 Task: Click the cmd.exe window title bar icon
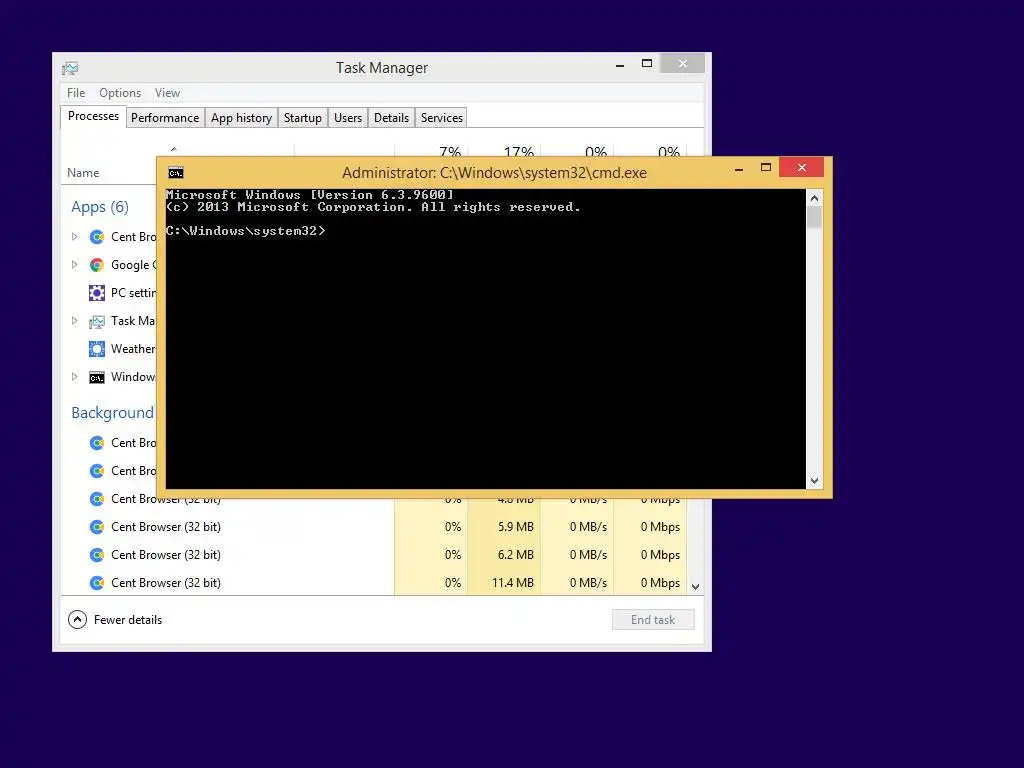(176, 172)
